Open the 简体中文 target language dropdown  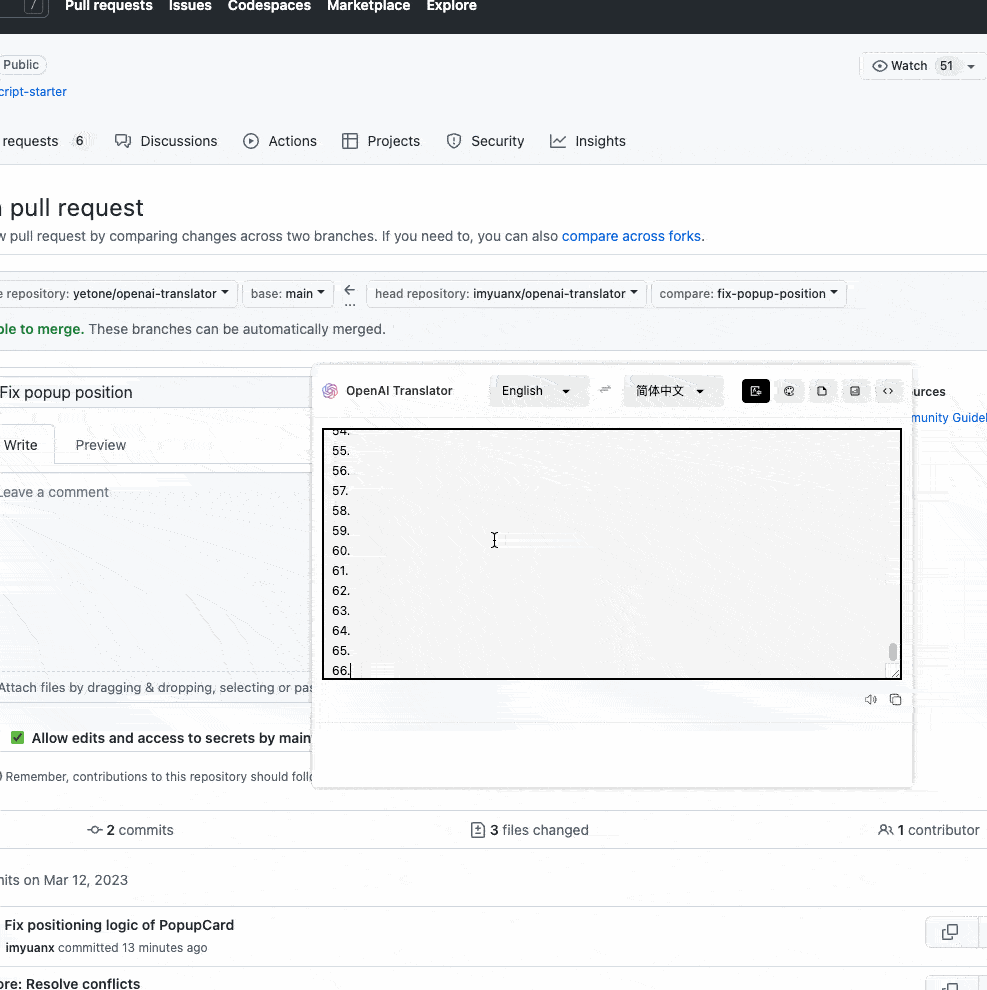pos(673,391)
